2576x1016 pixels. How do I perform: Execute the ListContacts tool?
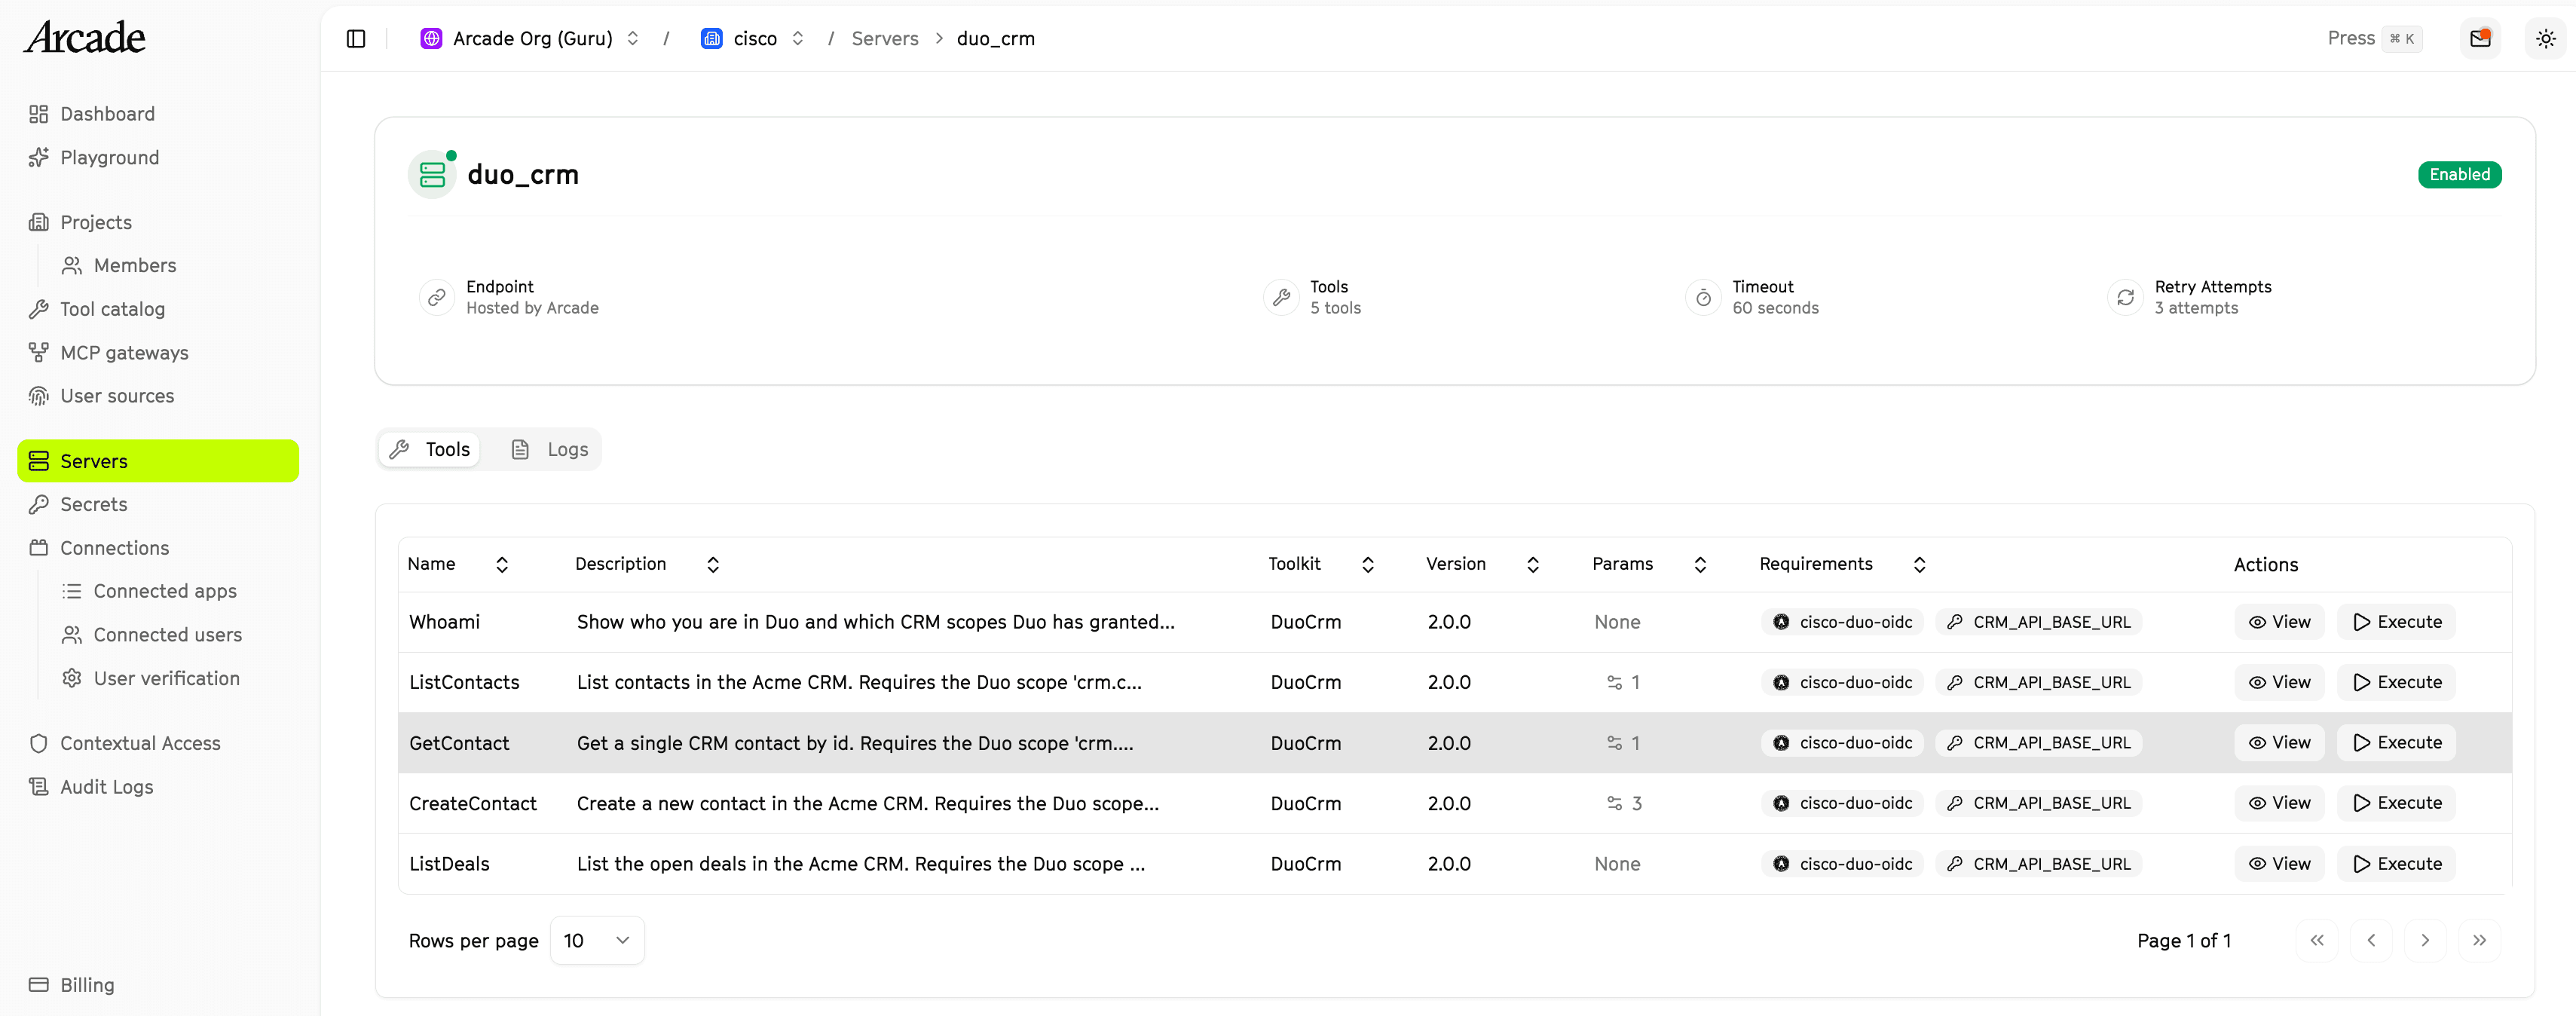pos(2396,682)
